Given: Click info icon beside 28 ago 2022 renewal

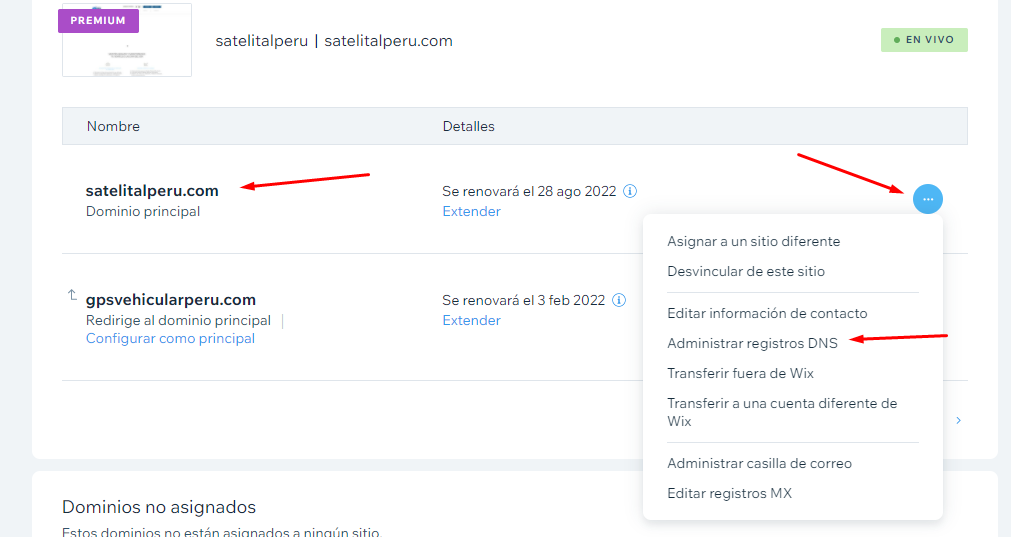Looking at the screenshot, I should (x=630, y=191).
